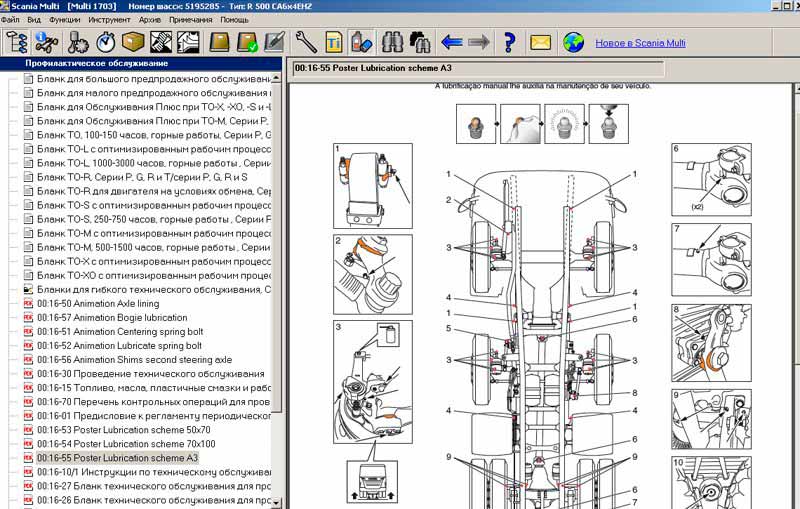Image resolution: width=800 pixels, height=509 pixels.
Task: Select '00:16-51 Animation Centering spring bolt'
Action: (120, 332)
